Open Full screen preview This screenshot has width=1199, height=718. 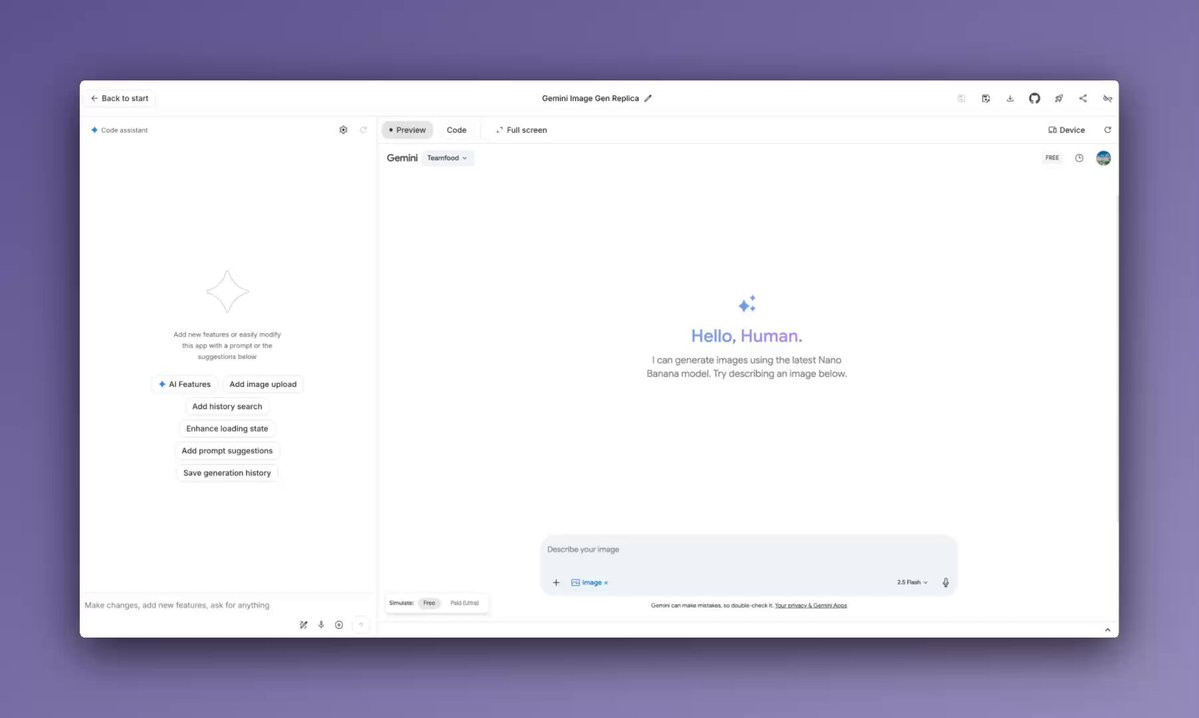522,130
